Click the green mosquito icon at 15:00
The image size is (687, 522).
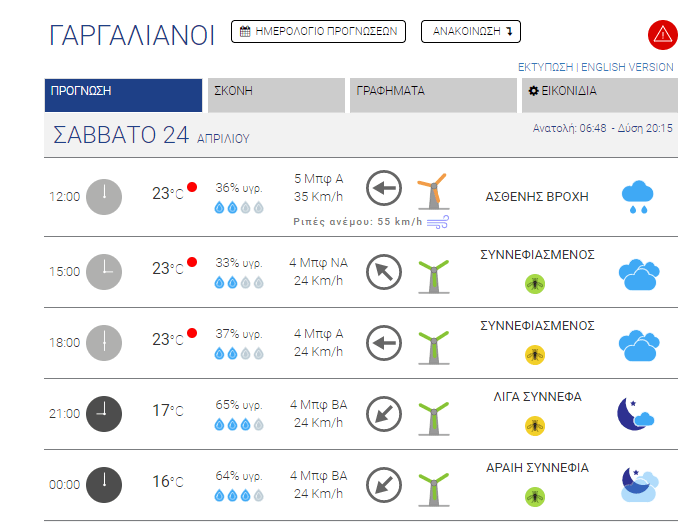click(x=535, y=284)
